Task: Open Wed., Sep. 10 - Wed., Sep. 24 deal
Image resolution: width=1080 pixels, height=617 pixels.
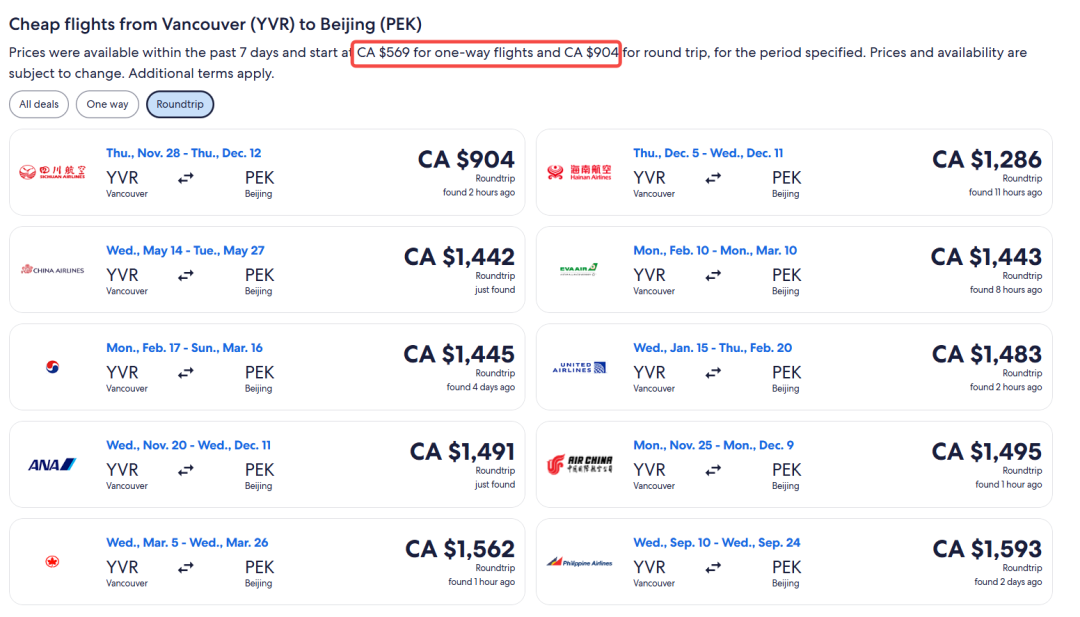Action: pyautogui.click(x=794, y=562)
